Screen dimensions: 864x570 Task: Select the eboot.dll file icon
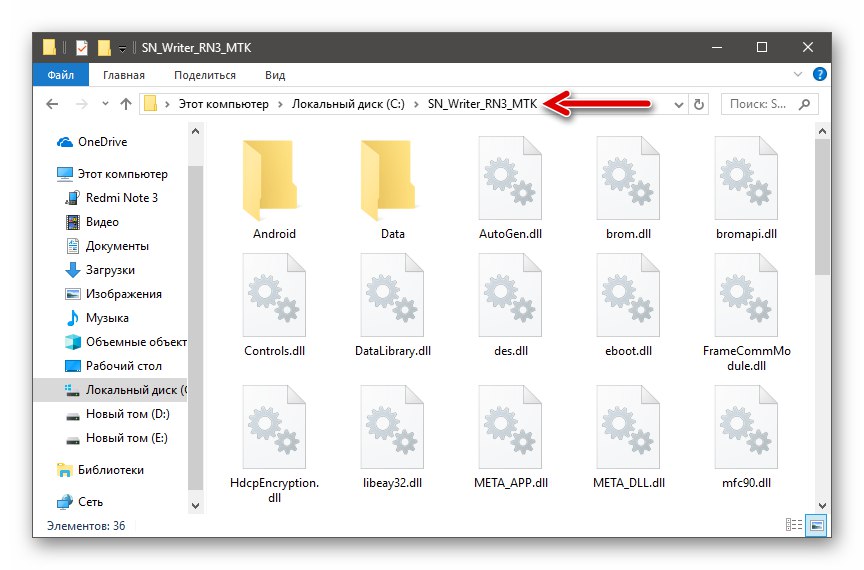click(x=628, y=295)
